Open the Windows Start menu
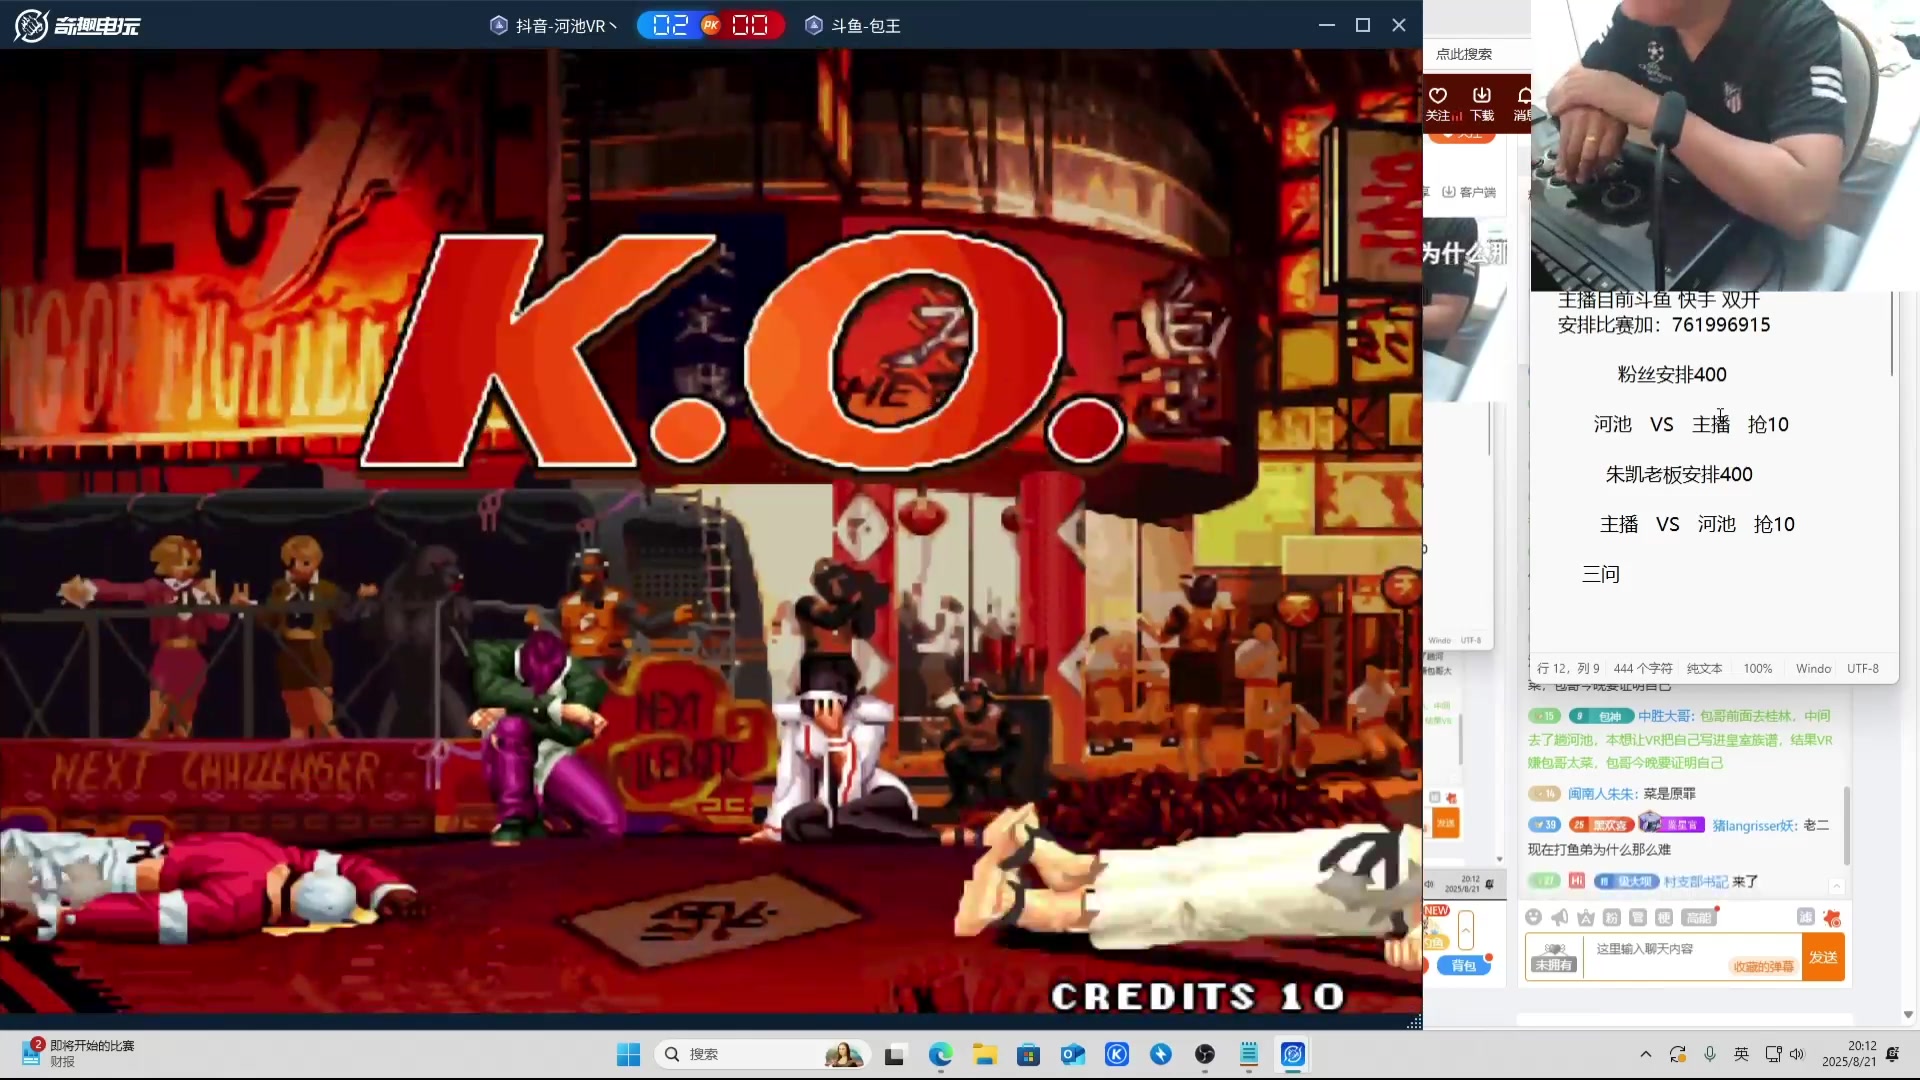1920x1080 pixels. pyautogui.click(x=628, y=1054)
